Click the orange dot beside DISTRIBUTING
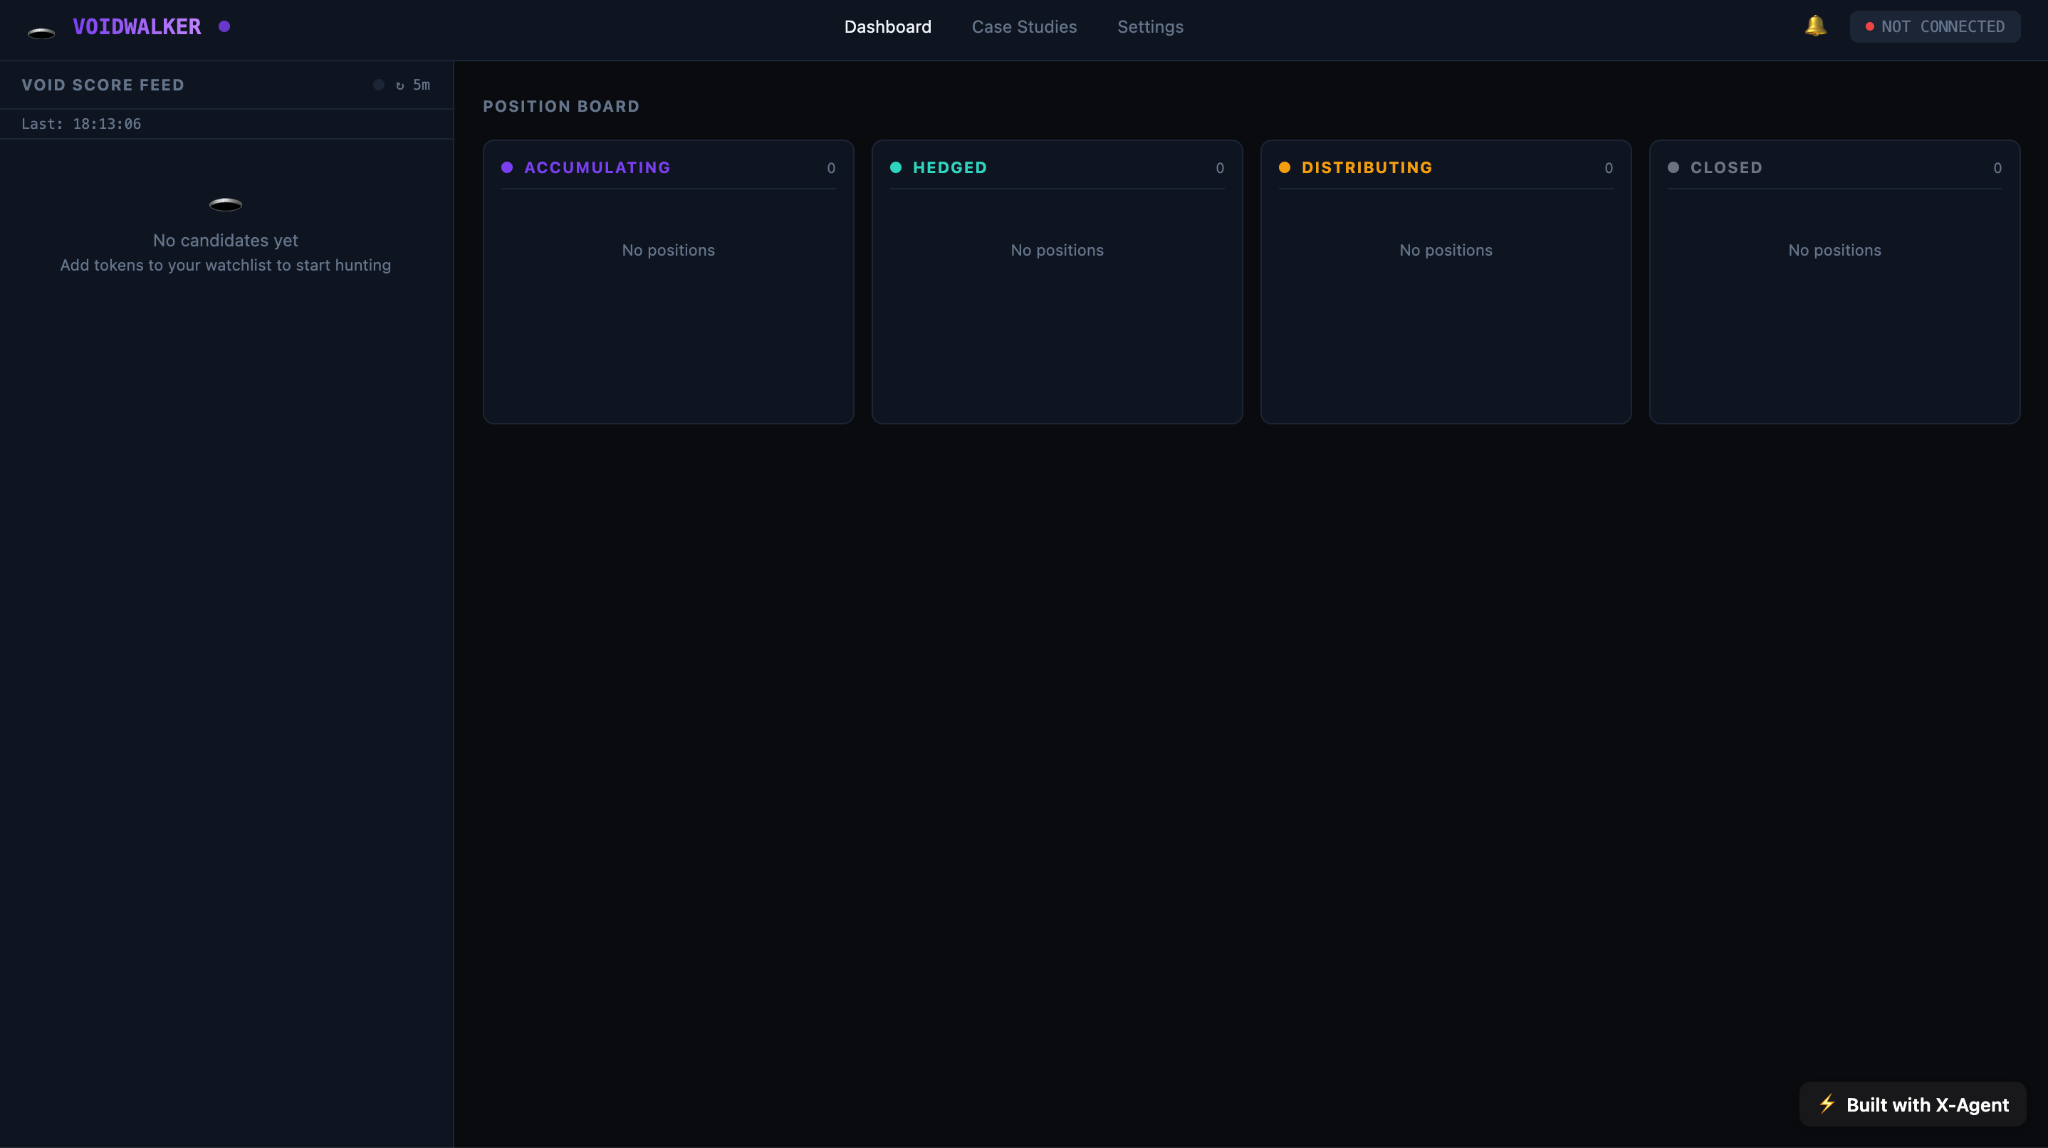The image size is (2048, 1148). (x=1285, y=168)
